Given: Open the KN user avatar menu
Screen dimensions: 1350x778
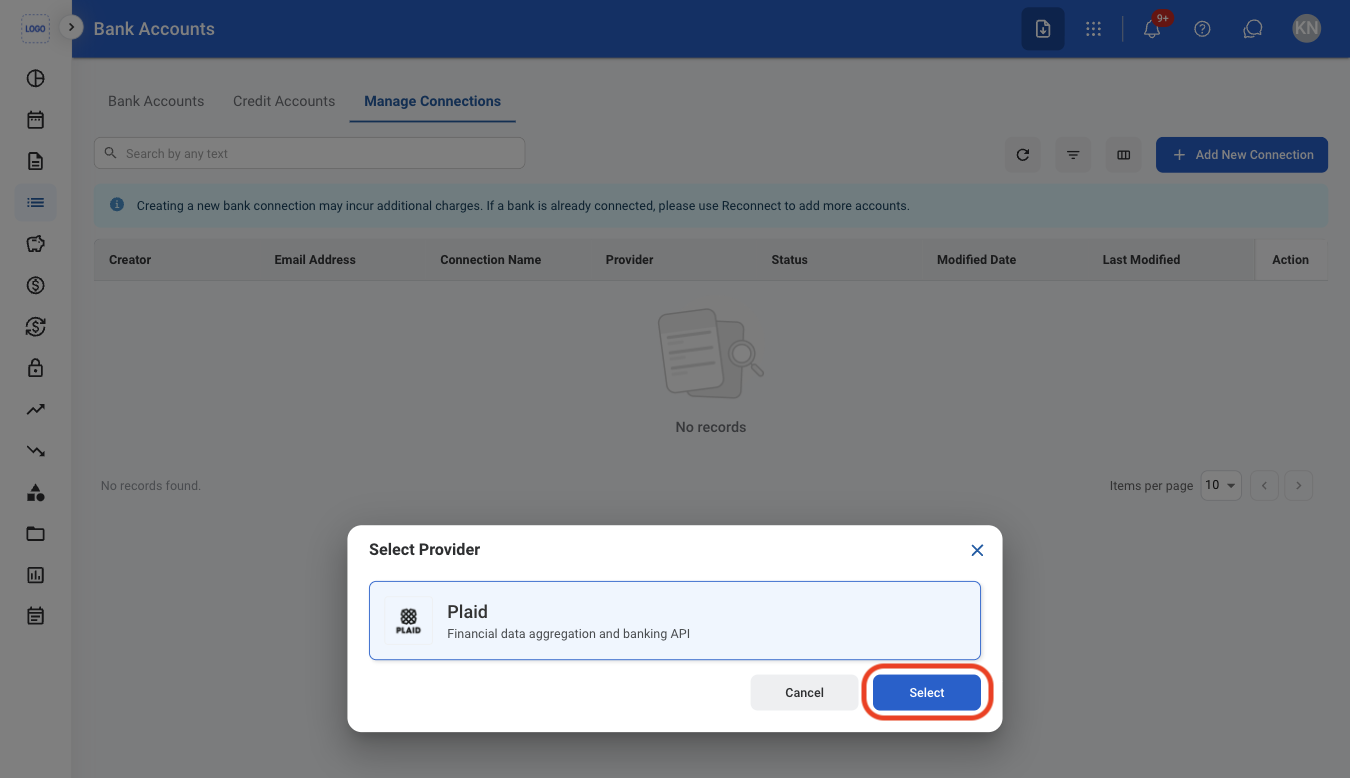Looking at the screenshot, I should point(1306,29).
